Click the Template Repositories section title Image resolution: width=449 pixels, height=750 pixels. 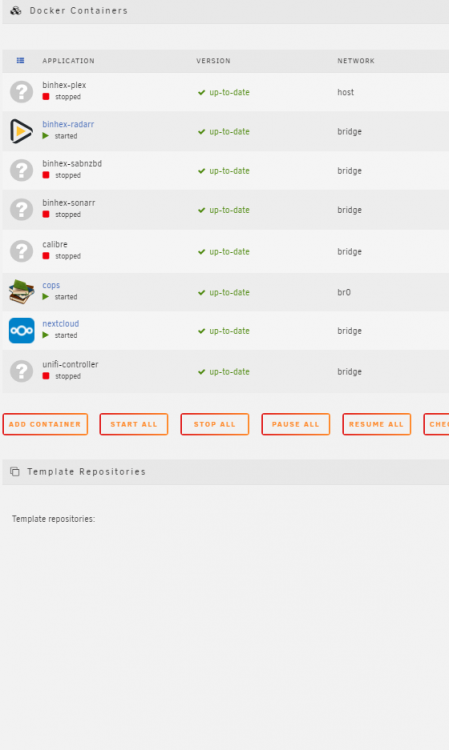87,472
